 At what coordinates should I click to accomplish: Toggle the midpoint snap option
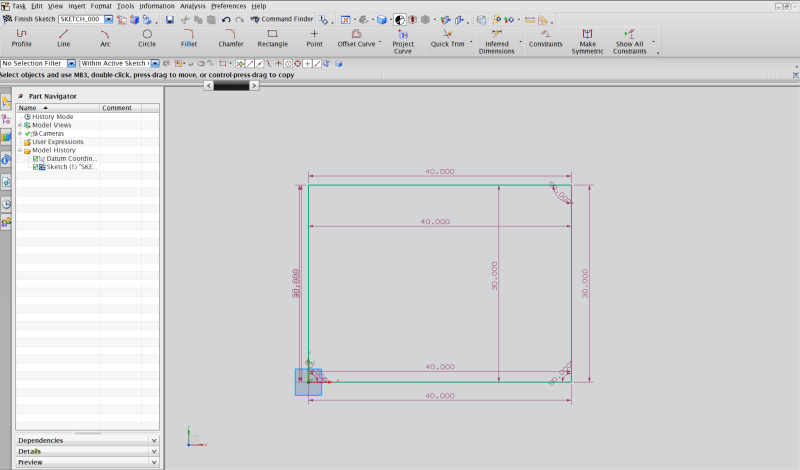pyautogui.click(x=259, y=63)
